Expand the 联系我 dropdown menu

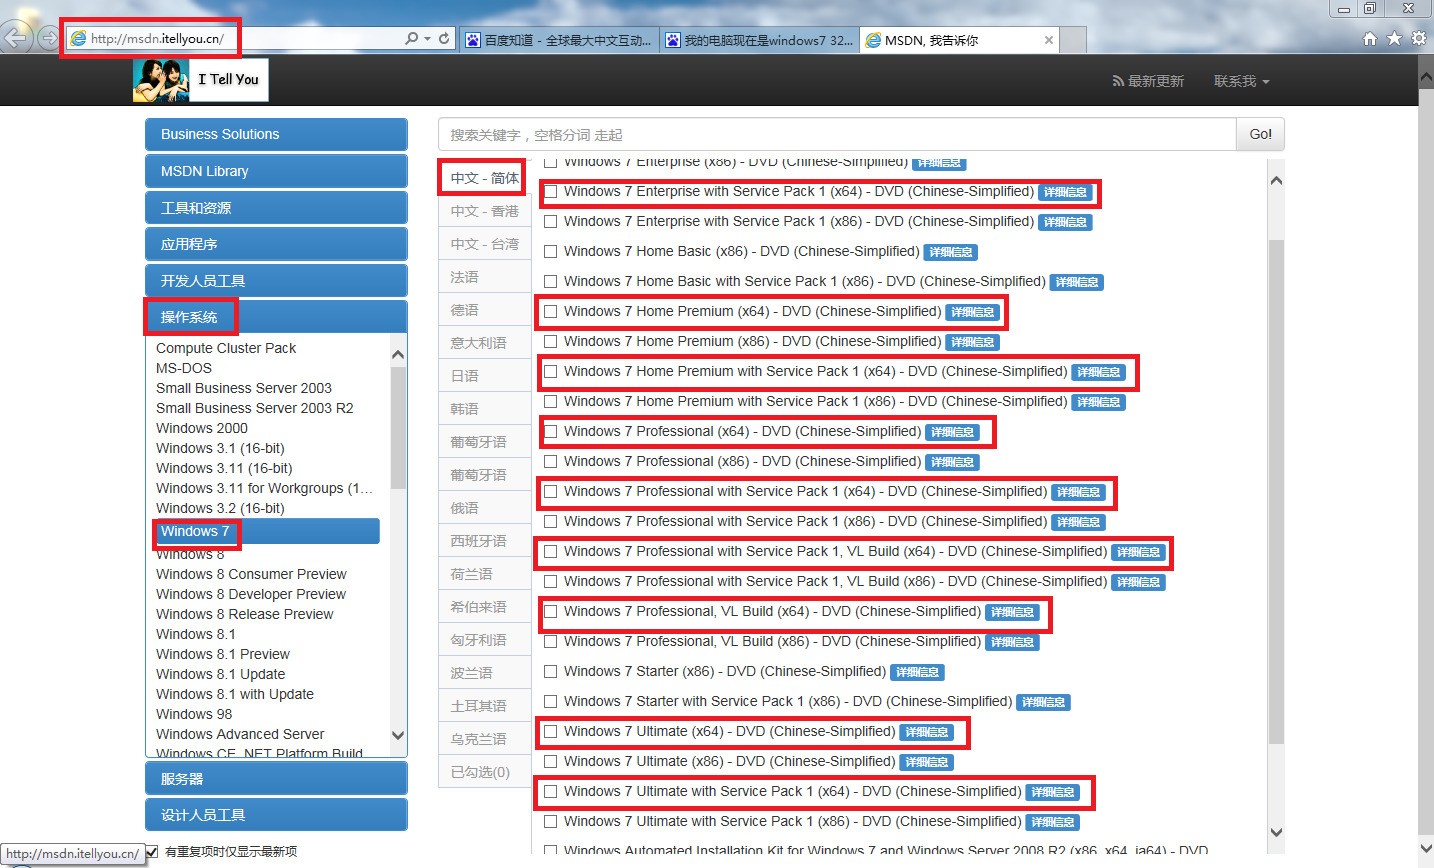pyautogui.click(x=1241, y=81)
